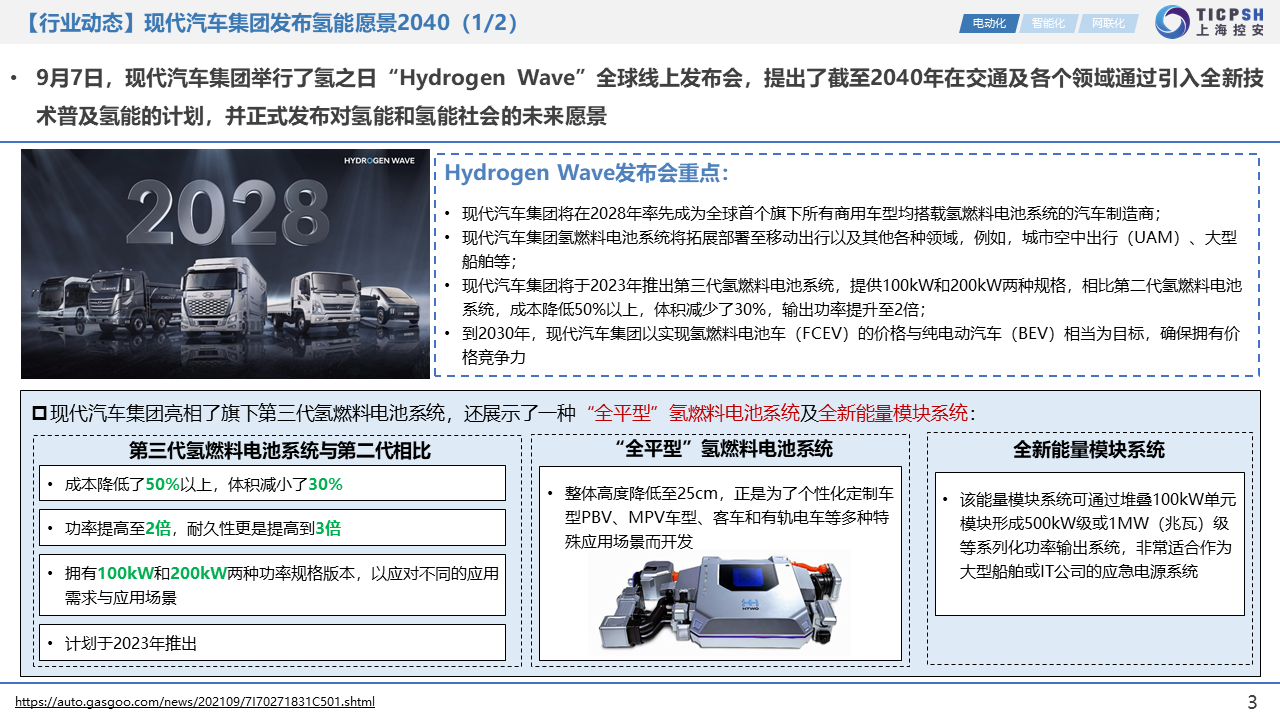Click the 100kW和200kW power versions box
The height and width of the screenshot is (720, 1280).
[272, 584]
